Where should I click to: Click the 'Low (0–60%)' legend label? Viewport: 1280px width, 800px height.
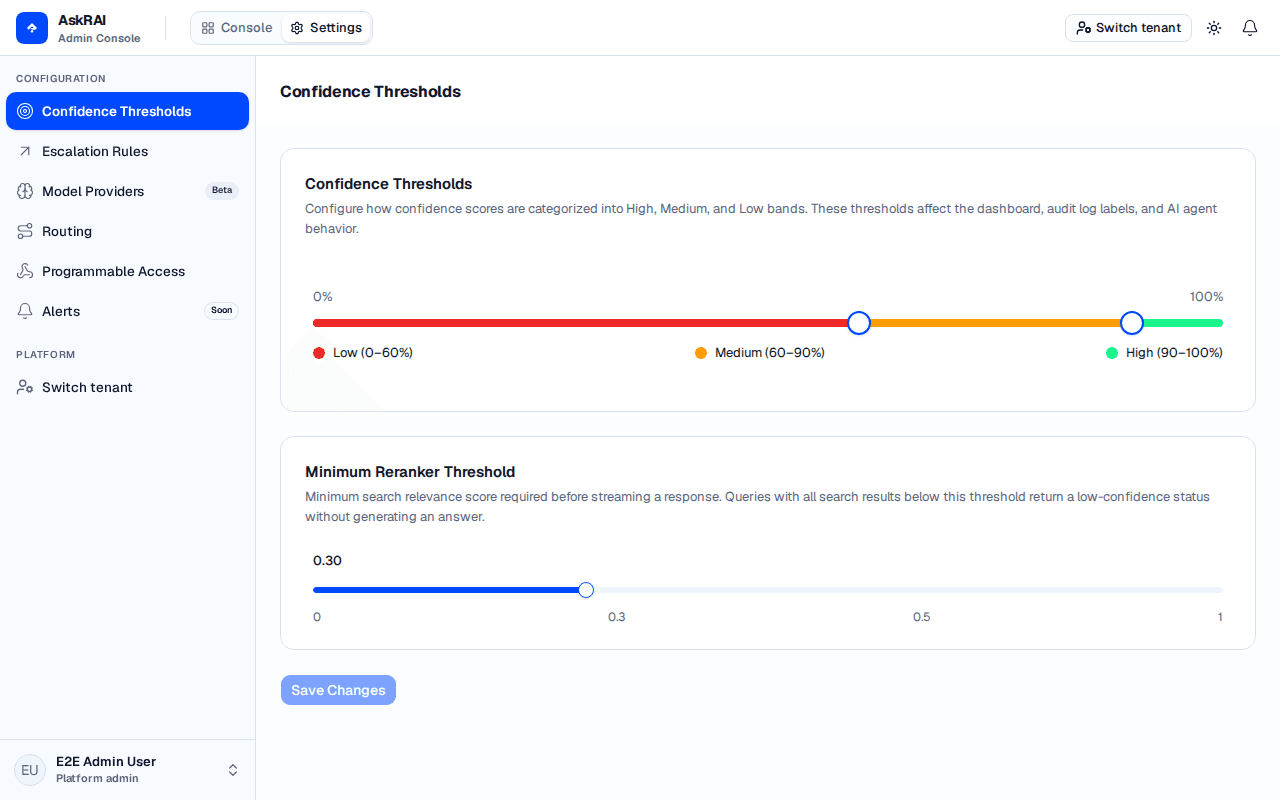373,353
